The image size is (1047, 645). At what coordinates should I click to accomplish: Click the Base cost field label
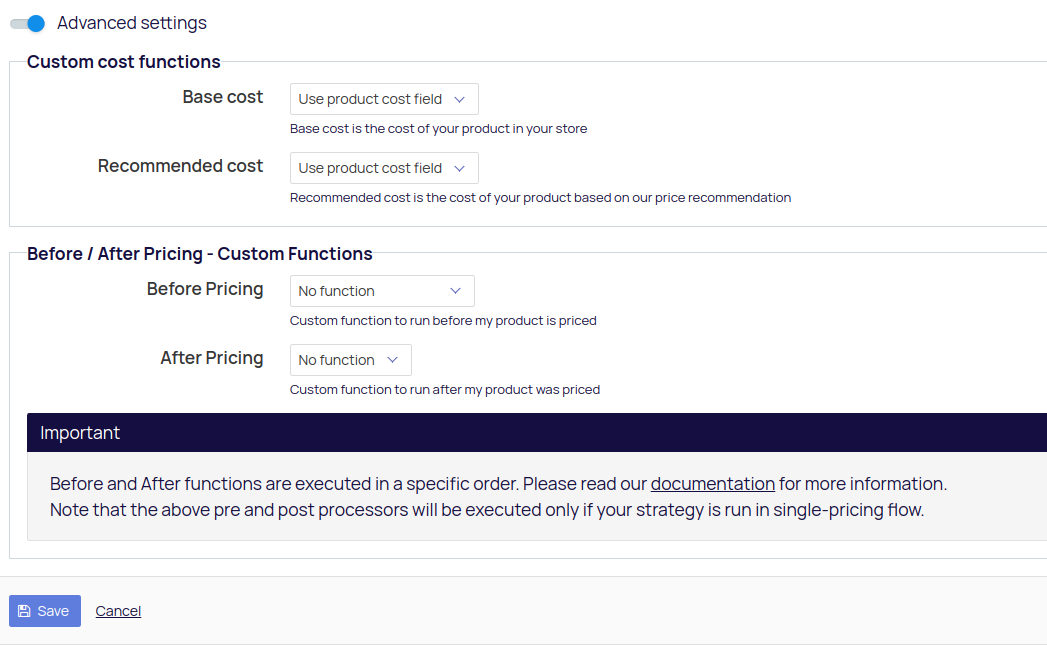[x=223, y=97]
